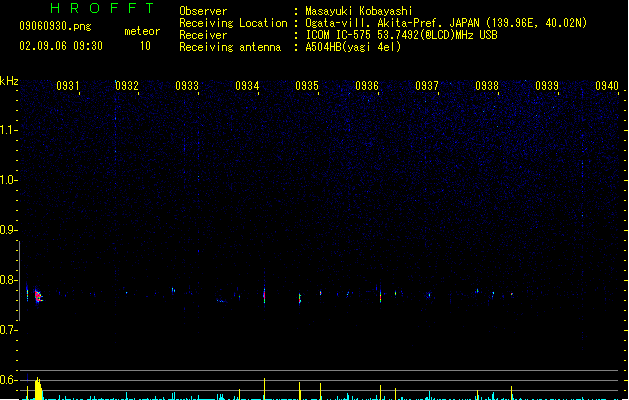Click the wide yellow level peak before 0931
629x400 pixels.
38,388
